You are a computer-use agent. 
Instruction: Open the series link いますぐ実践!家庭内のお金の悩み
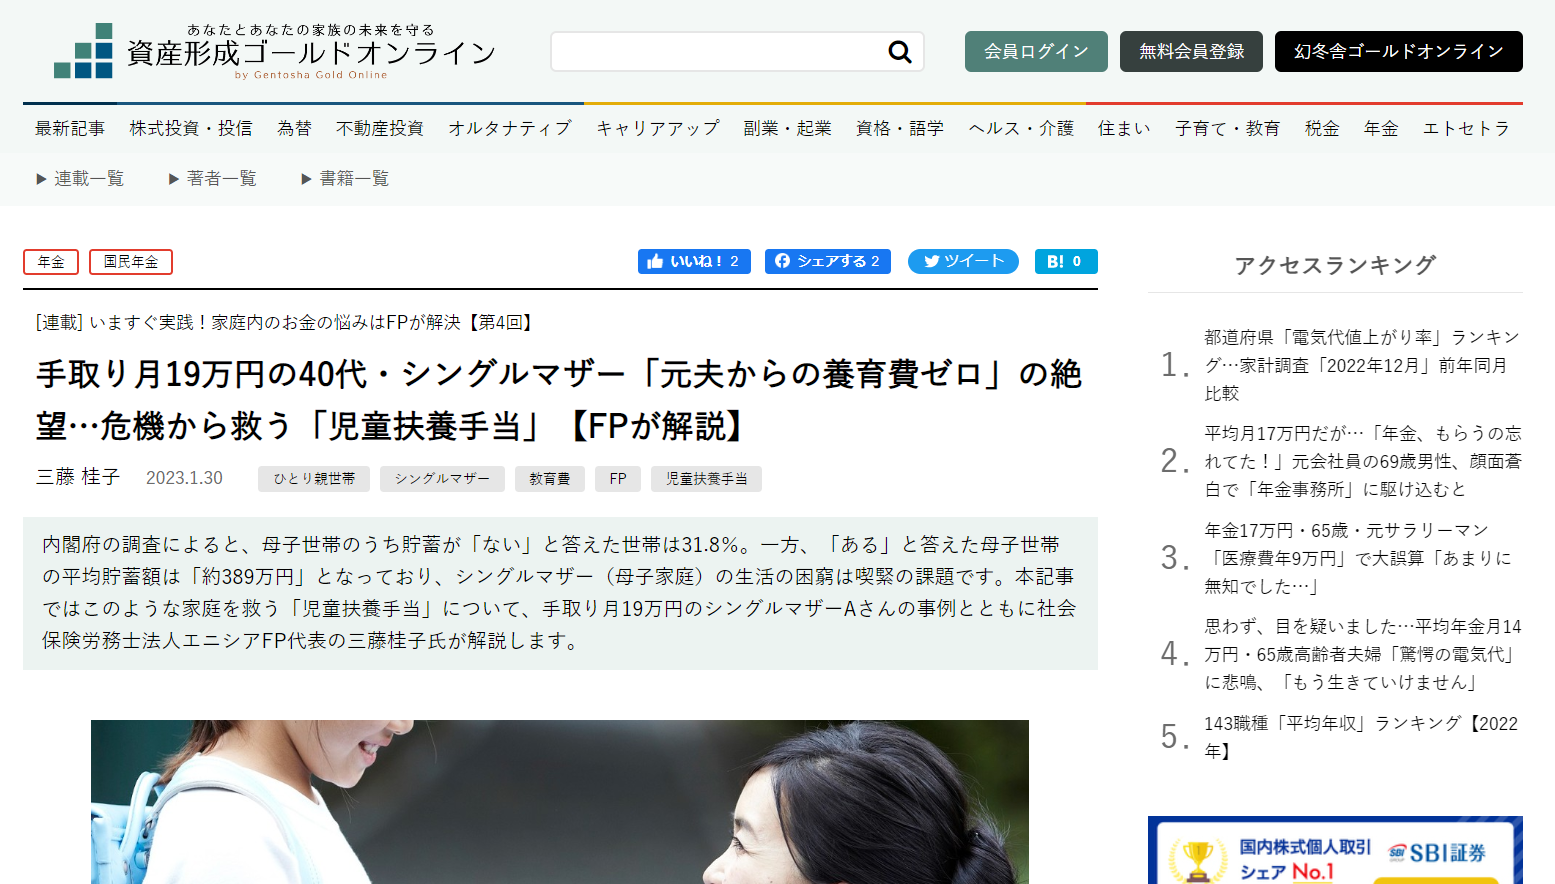tap(287, 322)
